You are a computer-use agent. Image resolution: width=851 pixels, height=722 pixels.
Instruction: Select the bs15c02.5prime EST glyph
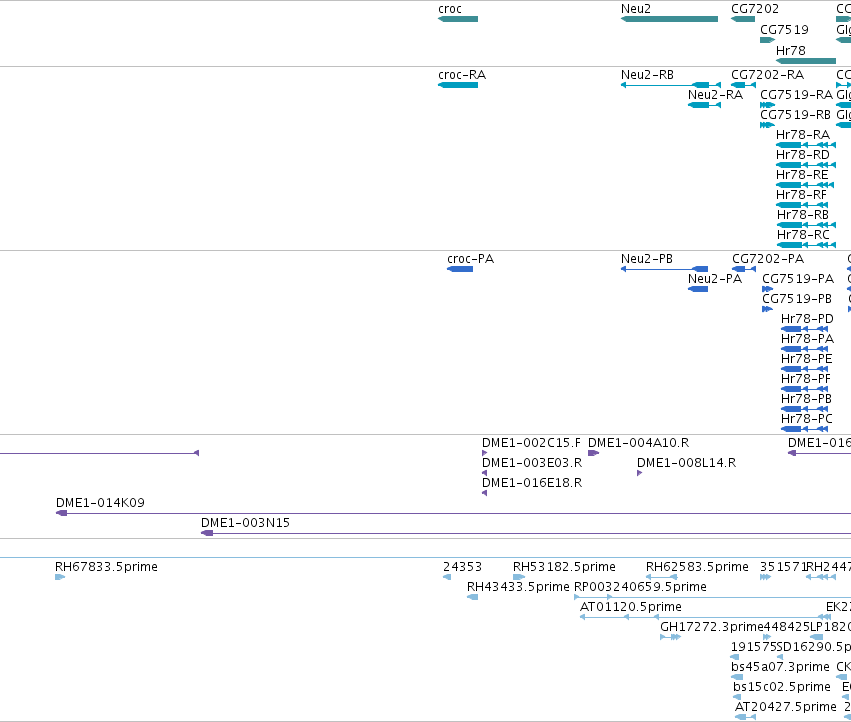[737, 697]
